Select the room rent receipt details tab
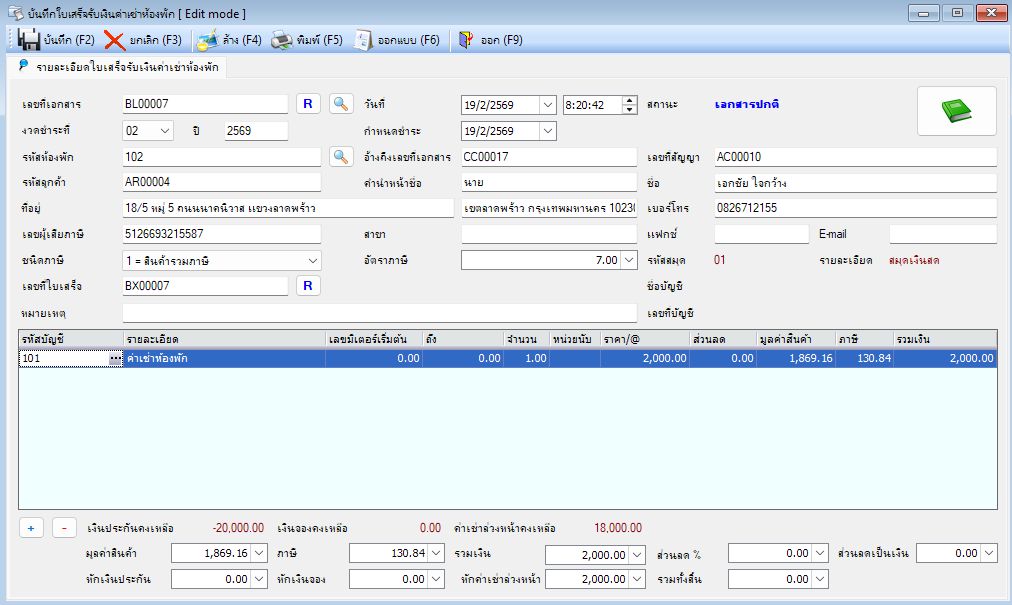 pyautogui.click(x=118, y=67)
